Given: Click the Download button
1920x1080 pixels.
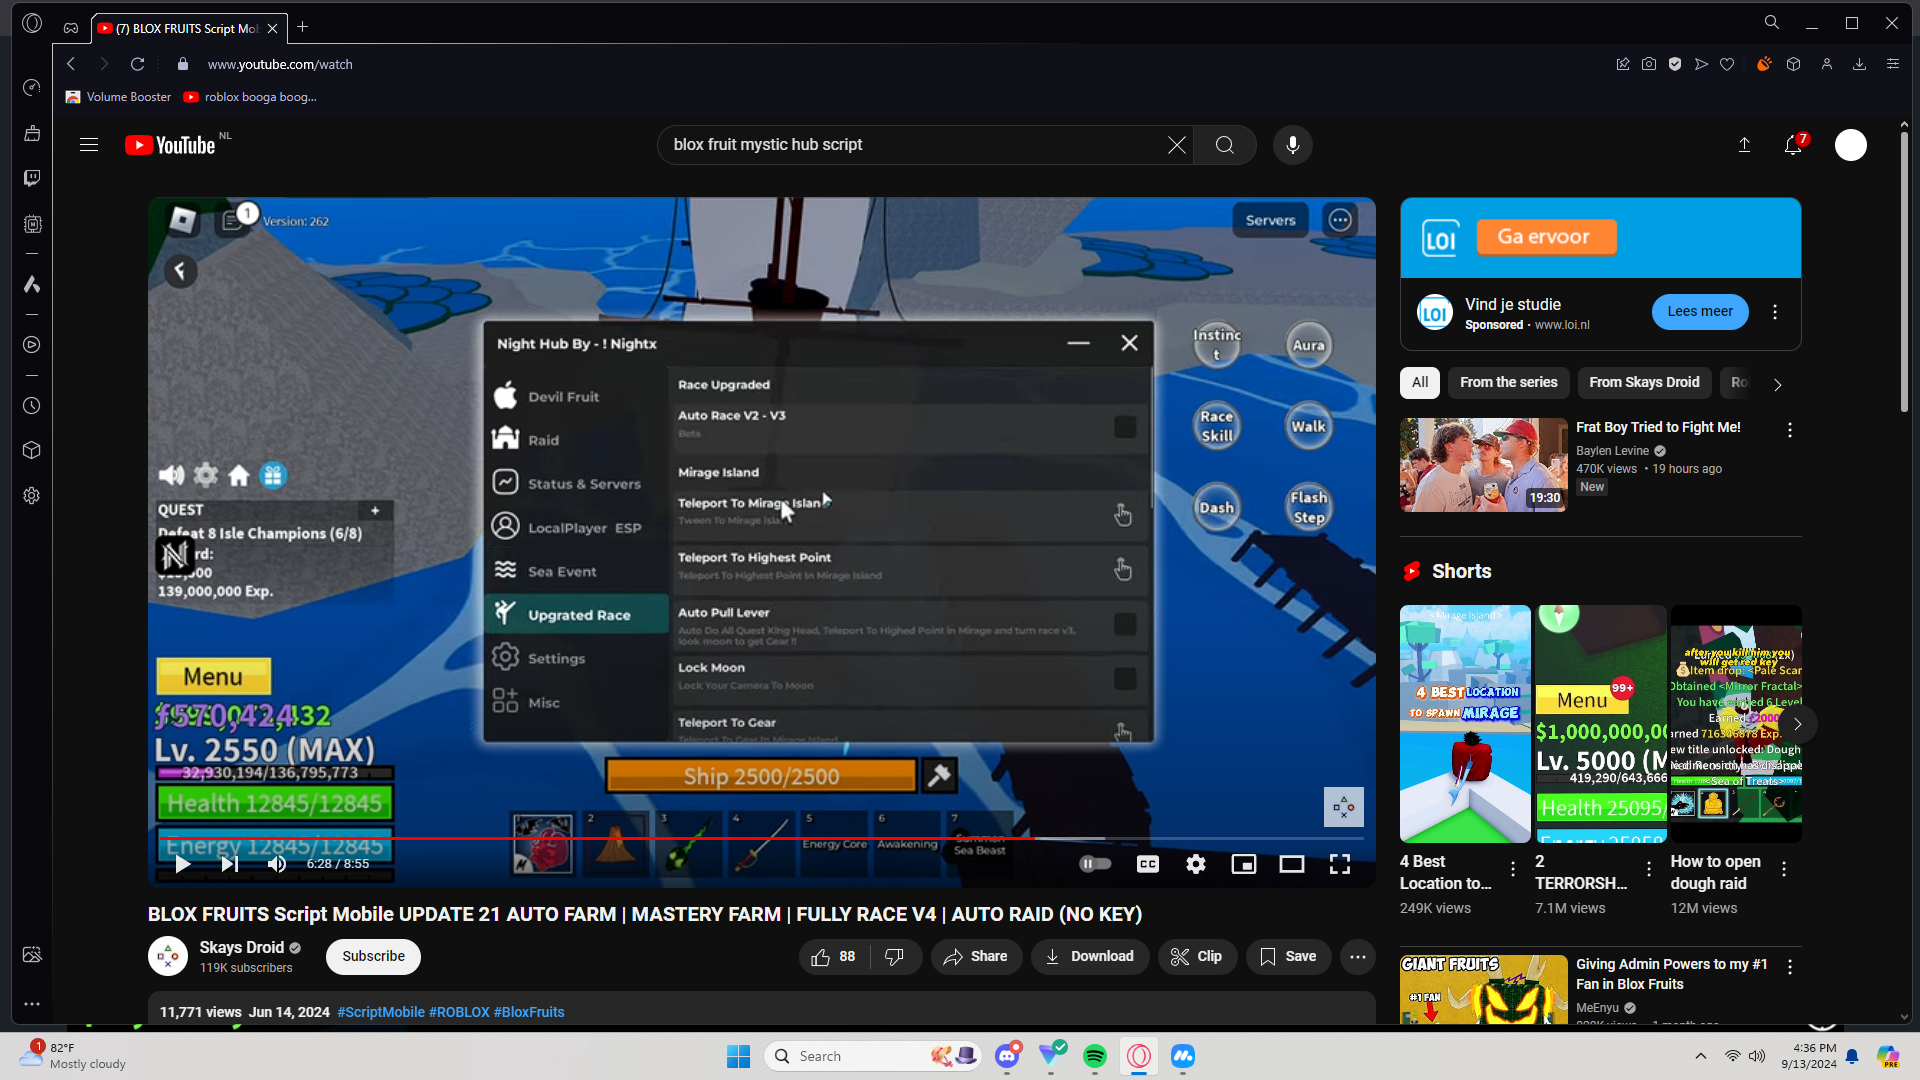Looking at the screenshot, I should pos(1090,957).
